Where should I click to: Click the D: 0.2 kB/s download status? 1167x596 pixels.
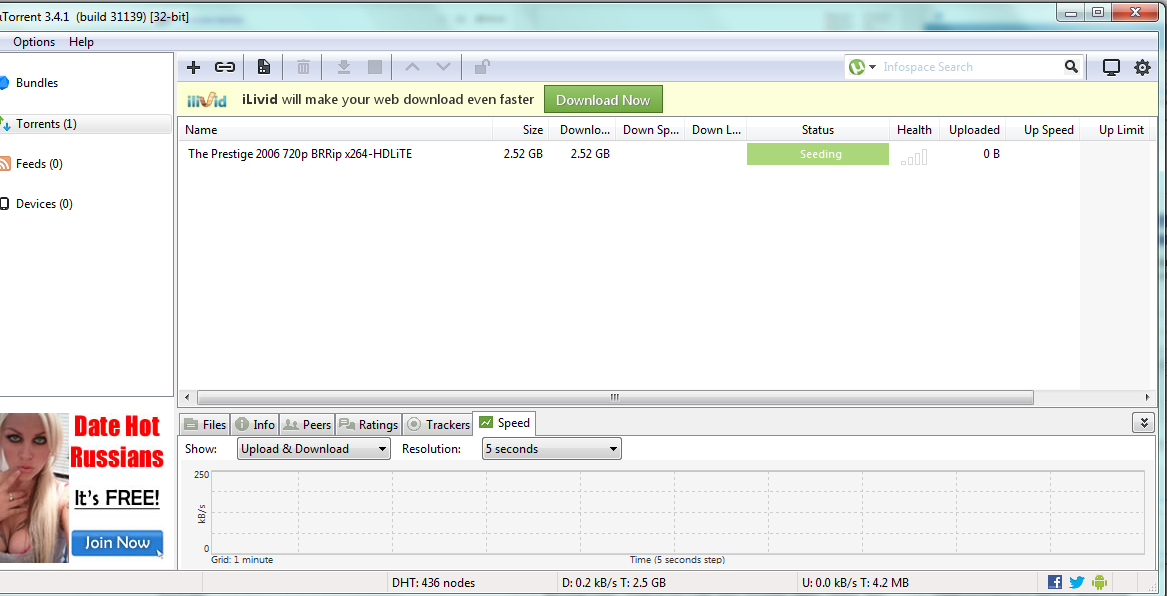click(614, 583)
